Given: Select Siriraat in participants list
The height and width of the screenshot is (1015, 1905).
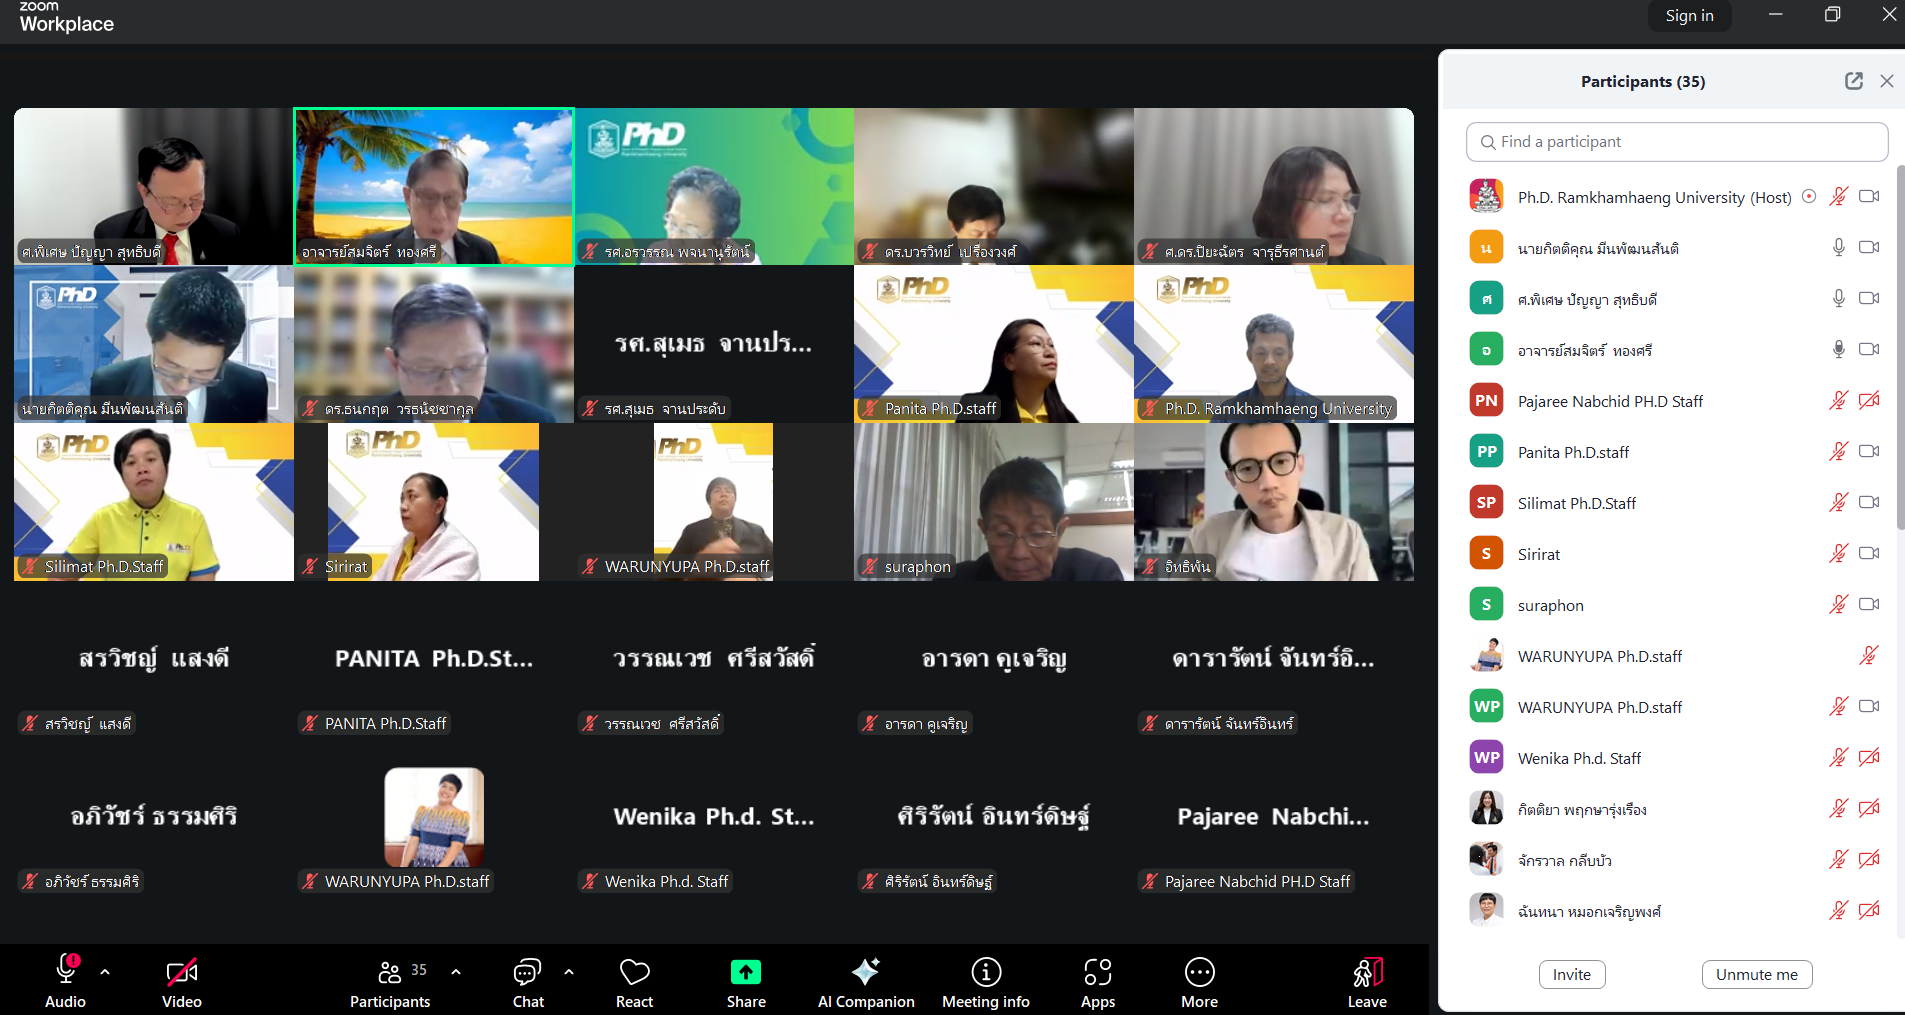Looking at the screenshot, I should click(x=1539, y=554).
